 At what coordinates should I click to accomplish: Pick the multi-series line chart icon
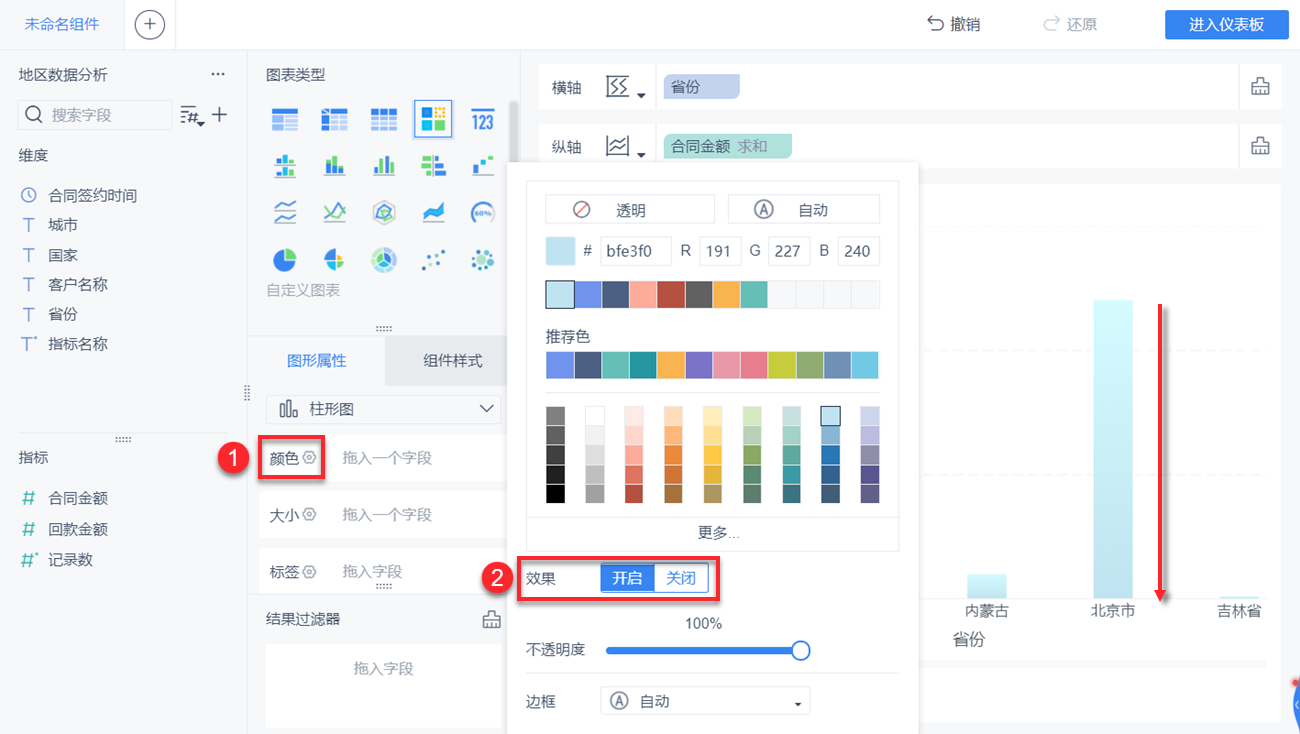click(334, 212)
